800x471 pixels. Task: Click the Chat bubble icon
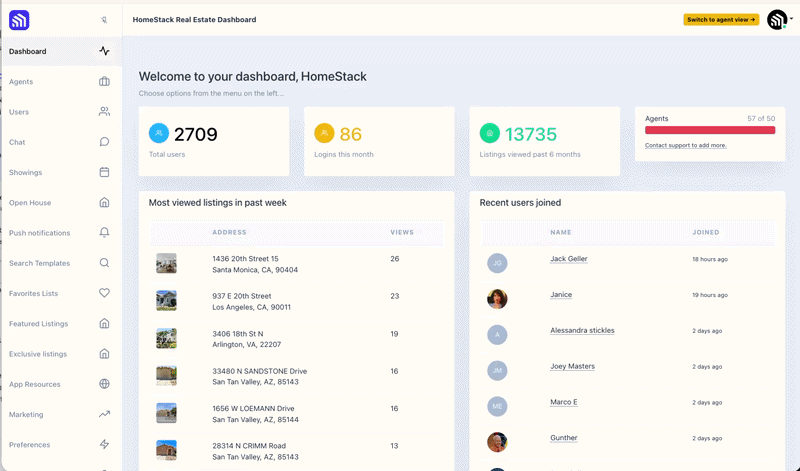coord(104,142)
